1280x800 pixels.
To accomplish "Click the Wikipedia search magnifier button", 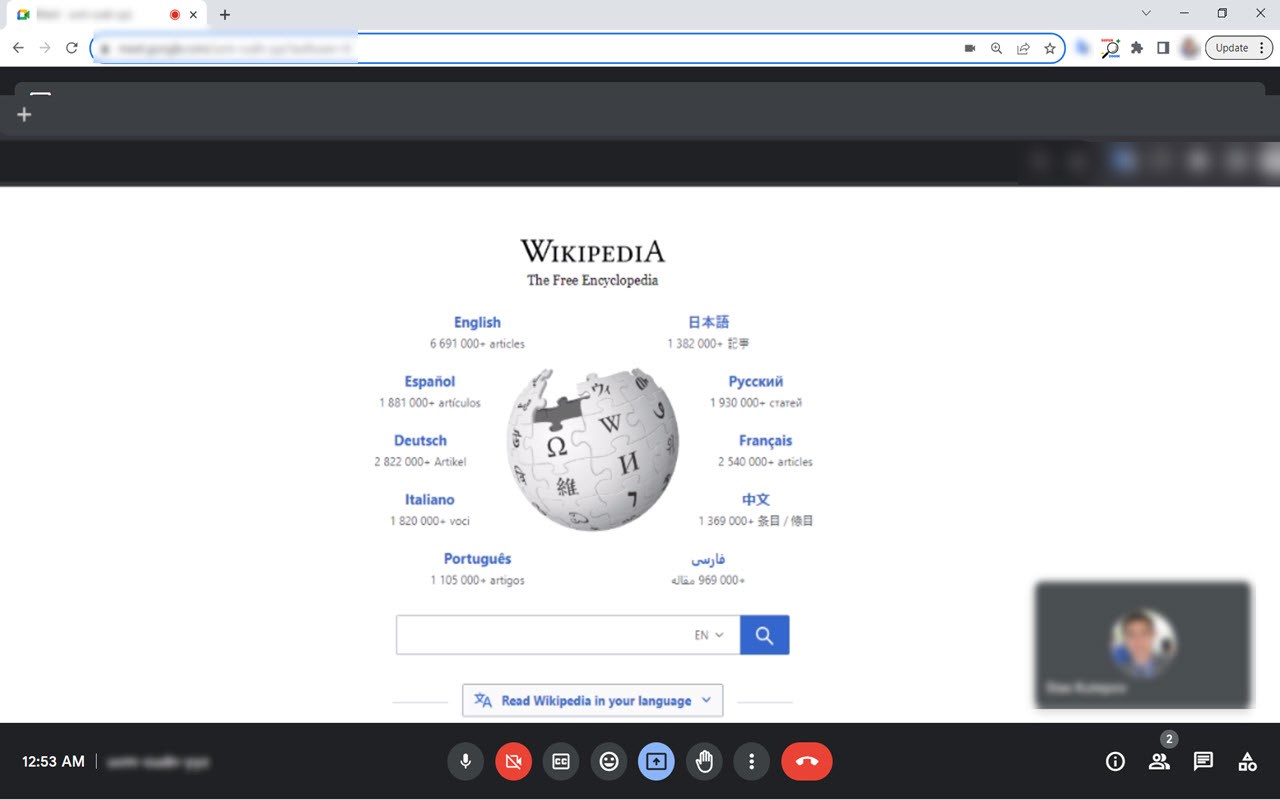I will [x=764, y=635].
